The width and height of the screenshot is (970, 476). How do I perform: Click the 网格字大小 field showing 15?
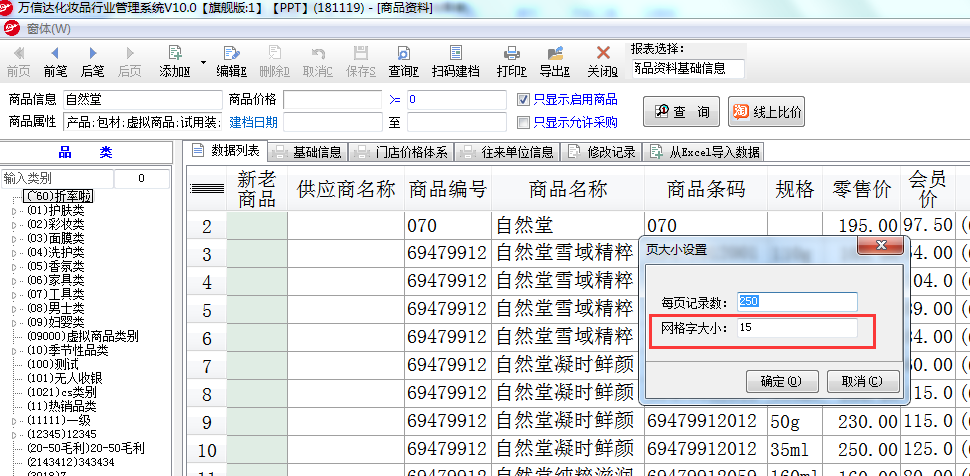click(x=797, y=328)
